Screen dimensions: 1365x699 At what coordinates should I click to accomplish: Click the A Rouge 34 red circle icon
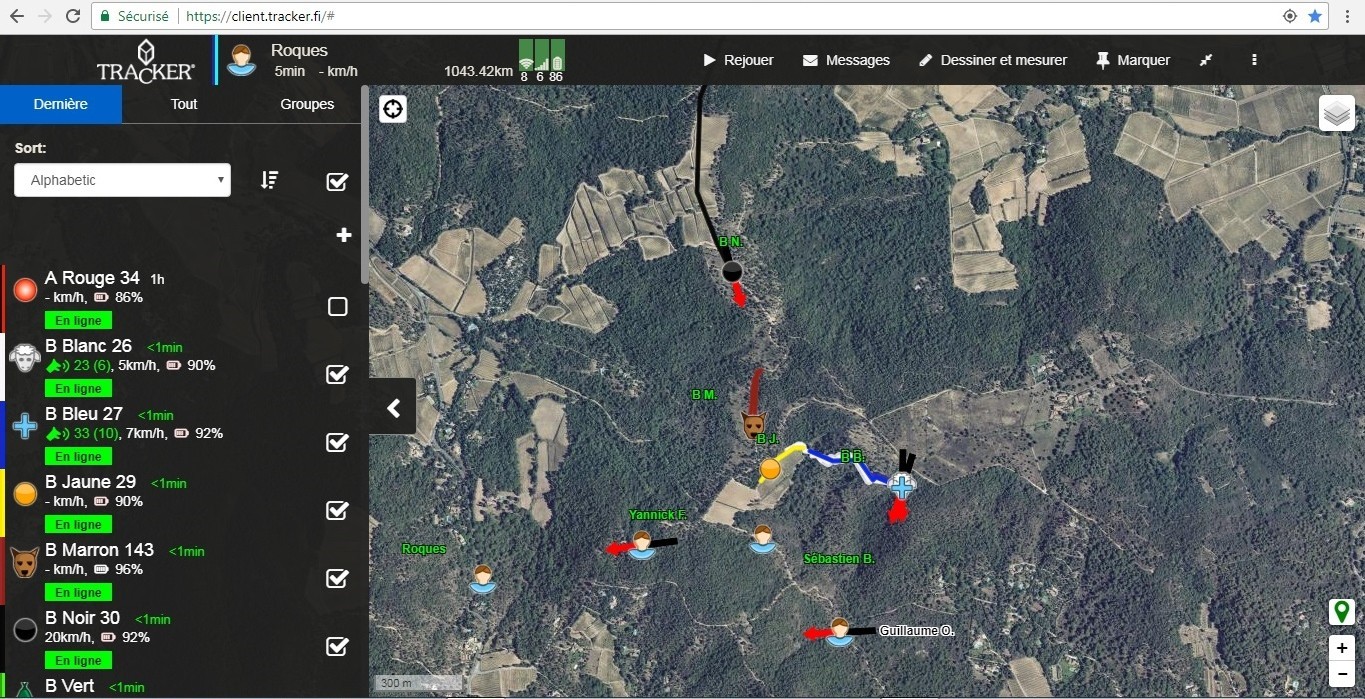pos(26,290)
